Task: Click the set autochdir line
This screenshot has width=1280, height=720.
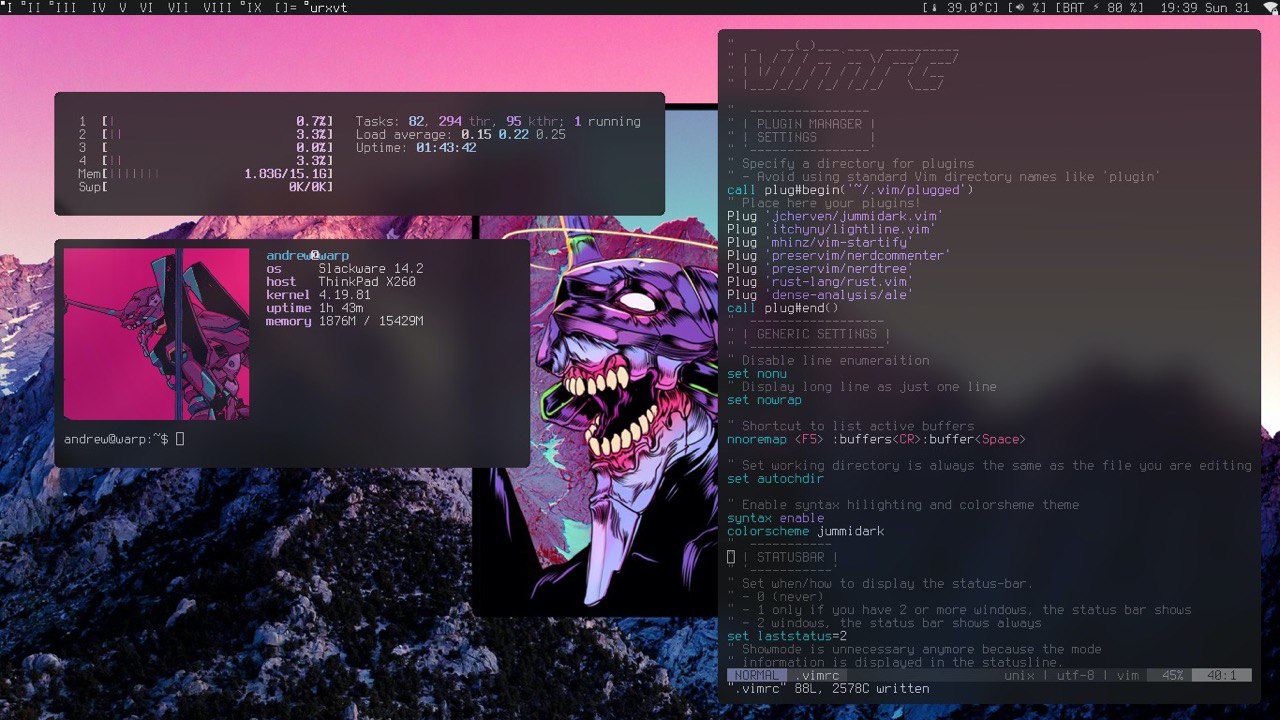Action: (776, 478)
